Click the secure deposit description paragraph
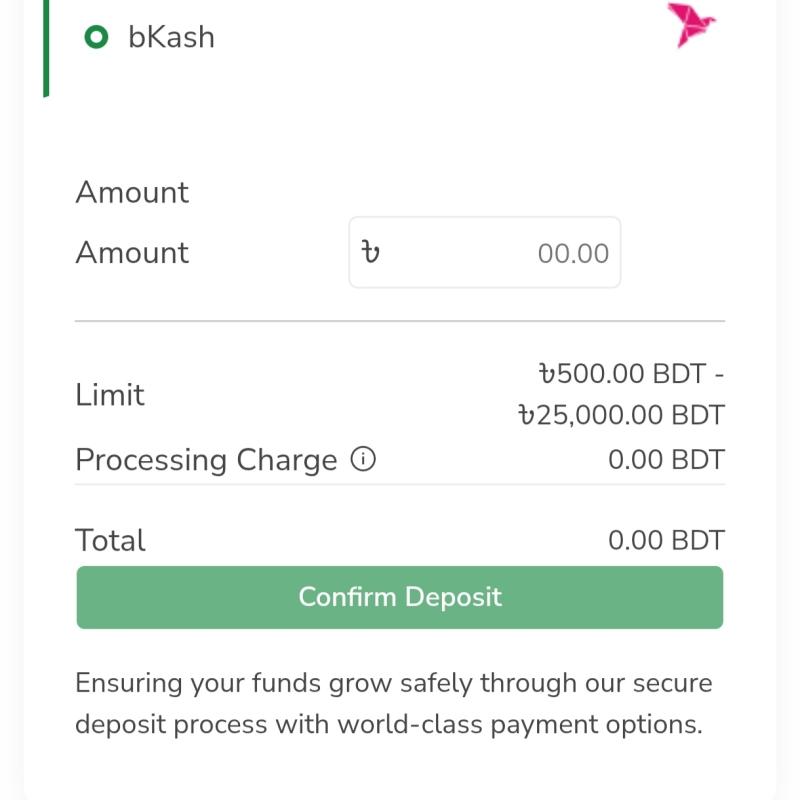Viewport: 800px width, 800px height. tap(393, 703)
